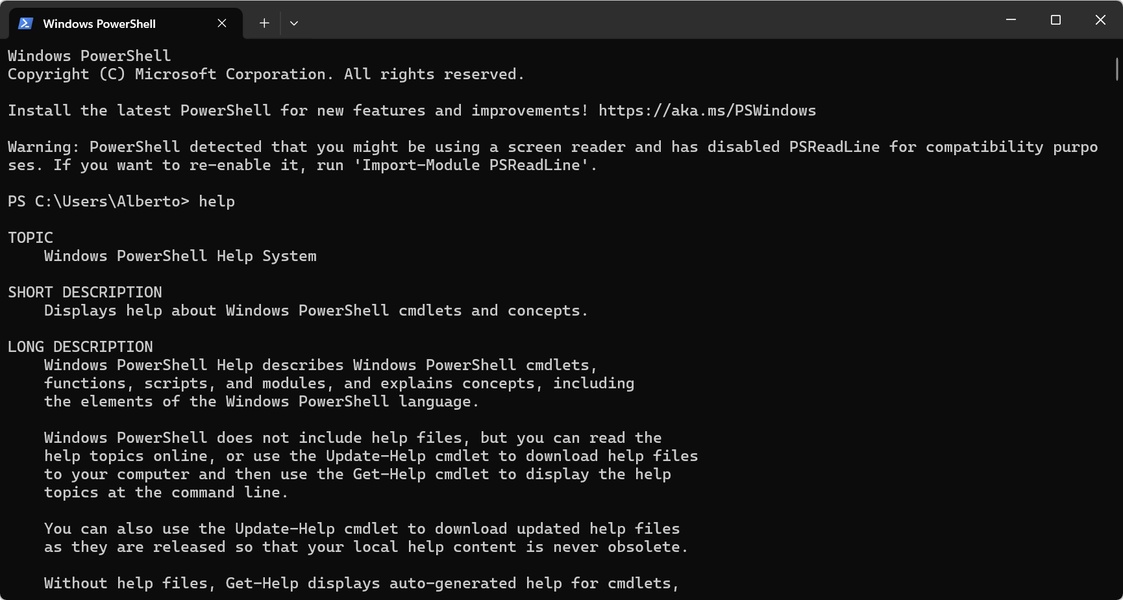Click the lower part of scrollbar track
Viewport: 1123px width, 600px height.
pos(1116,450)
